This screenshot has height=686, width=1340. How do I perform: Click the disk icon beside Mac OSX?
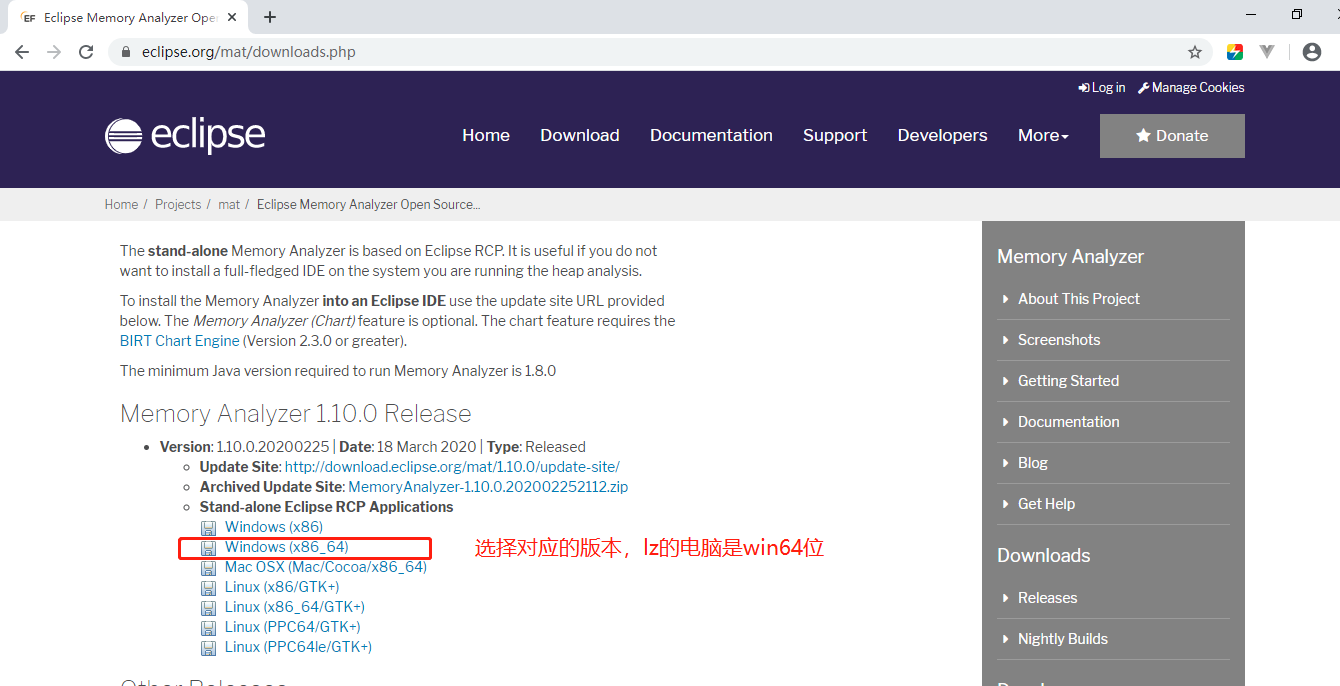(208, 568)
